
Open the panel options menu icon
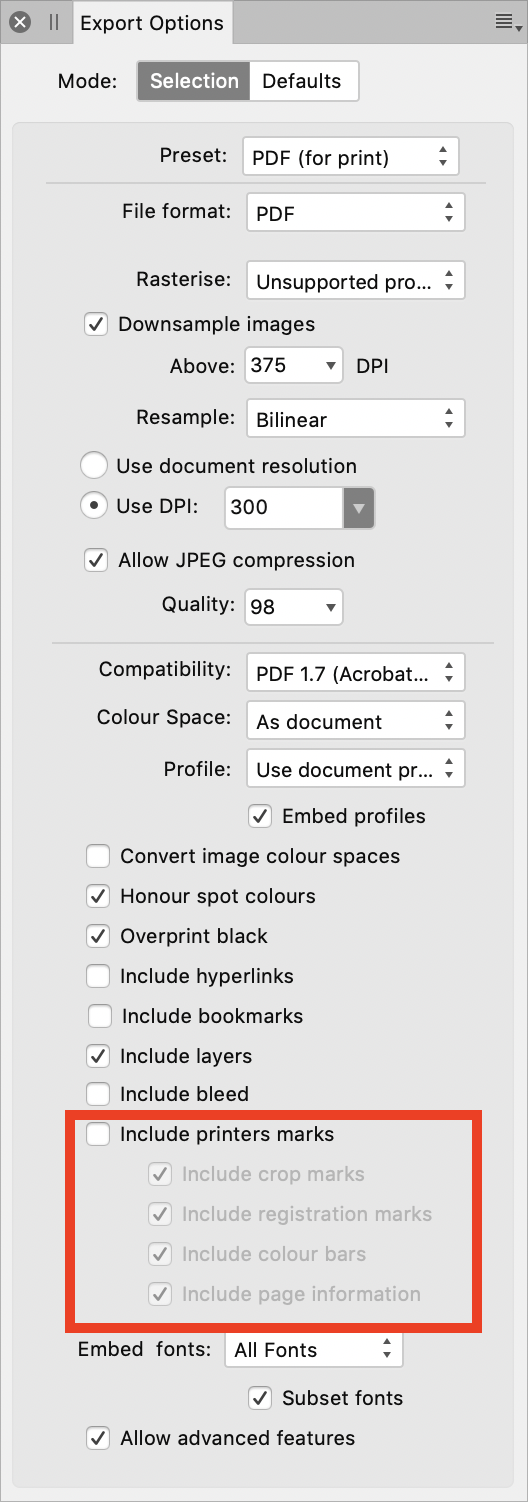coord(508,22)
